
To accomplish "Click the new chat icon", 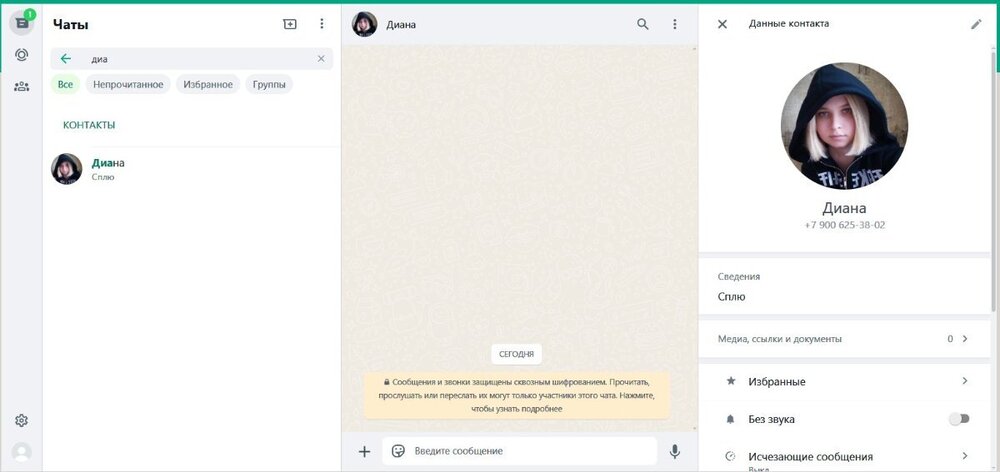I will click(x=290, y=24).
